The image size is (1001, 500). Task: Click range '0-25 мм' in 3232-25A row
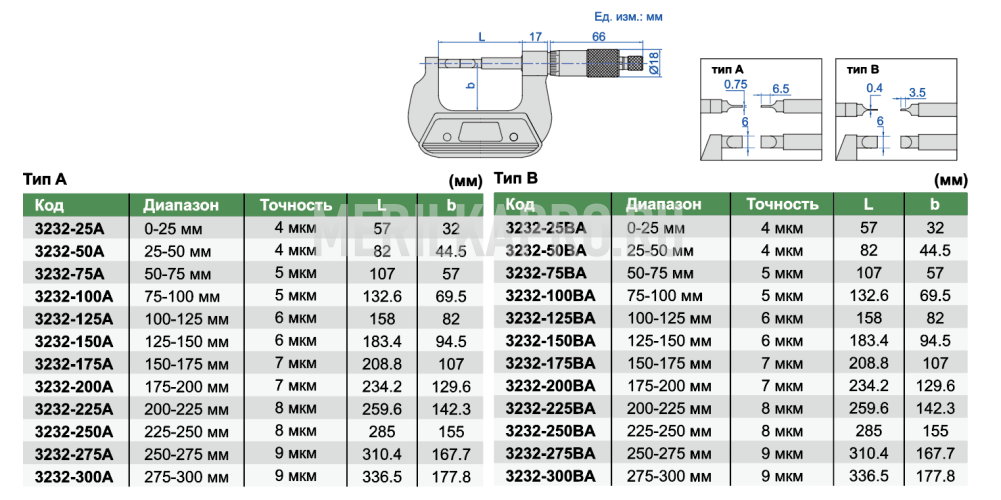coord(172,228)
